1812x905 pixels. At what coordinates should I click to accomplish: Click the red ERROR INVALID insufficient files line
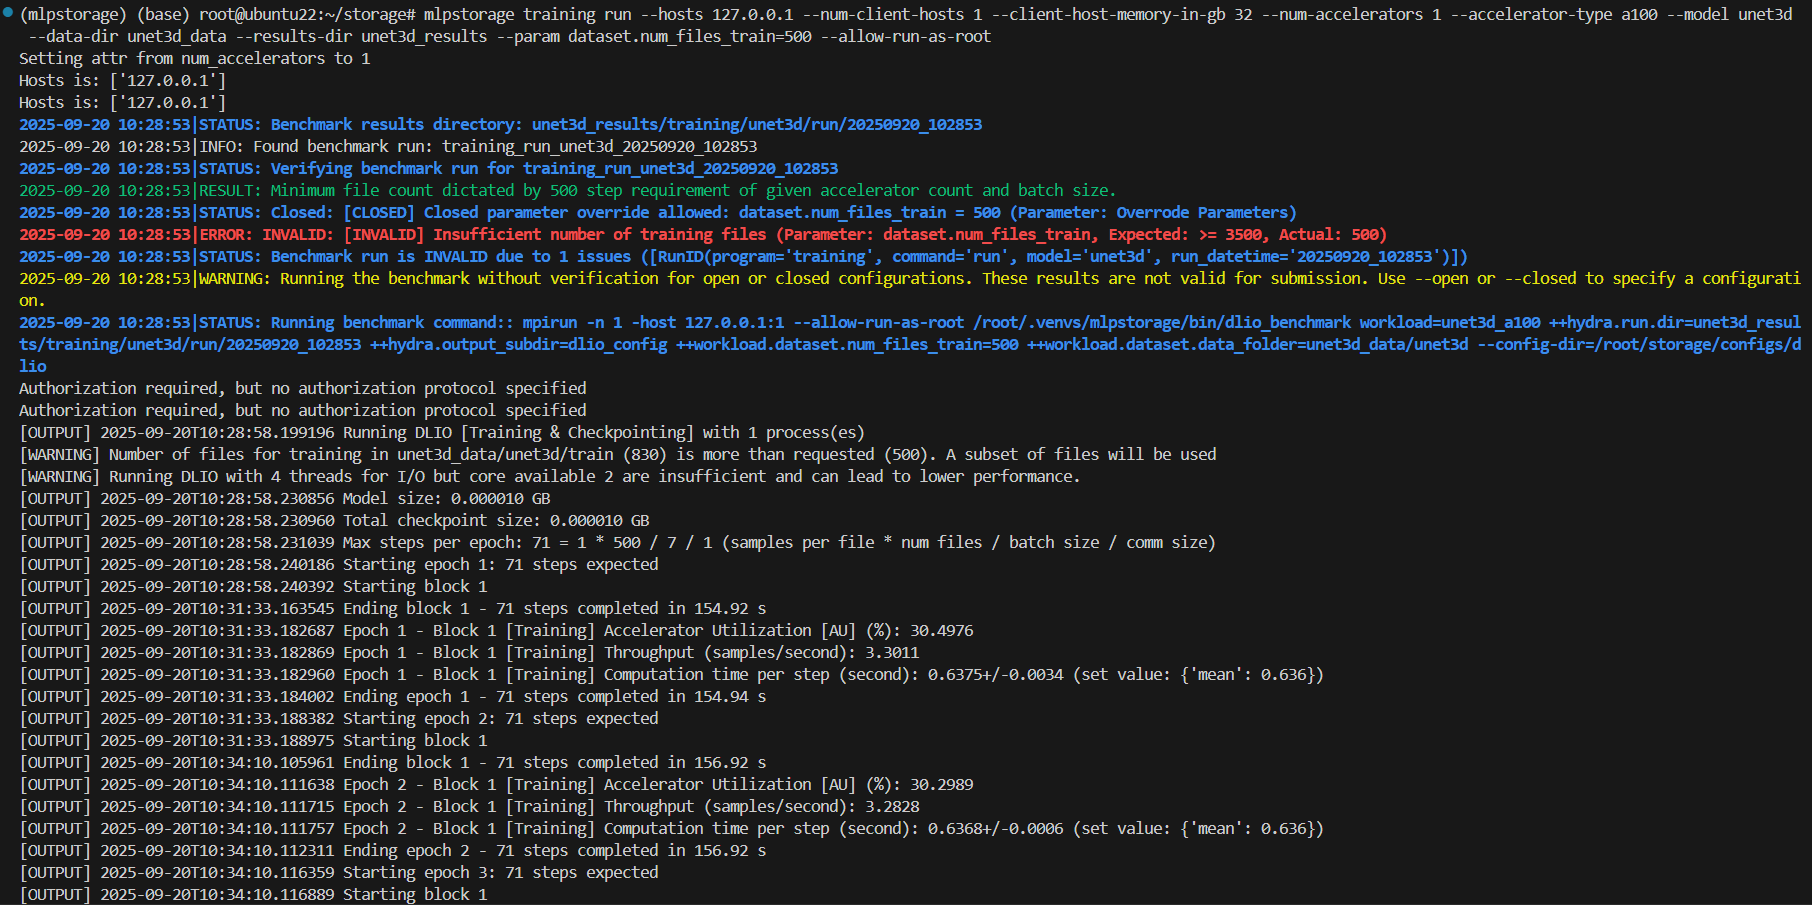[702, 235]
